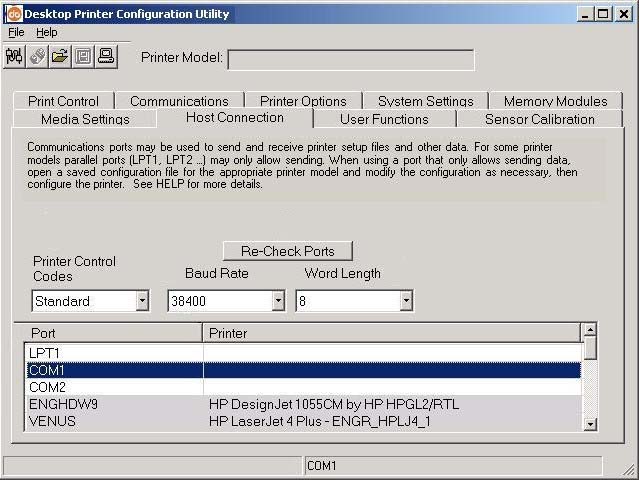Click the grayed-out second toolbar icon
Viewport: 639px width, 480px height.
tap(38, 57)
